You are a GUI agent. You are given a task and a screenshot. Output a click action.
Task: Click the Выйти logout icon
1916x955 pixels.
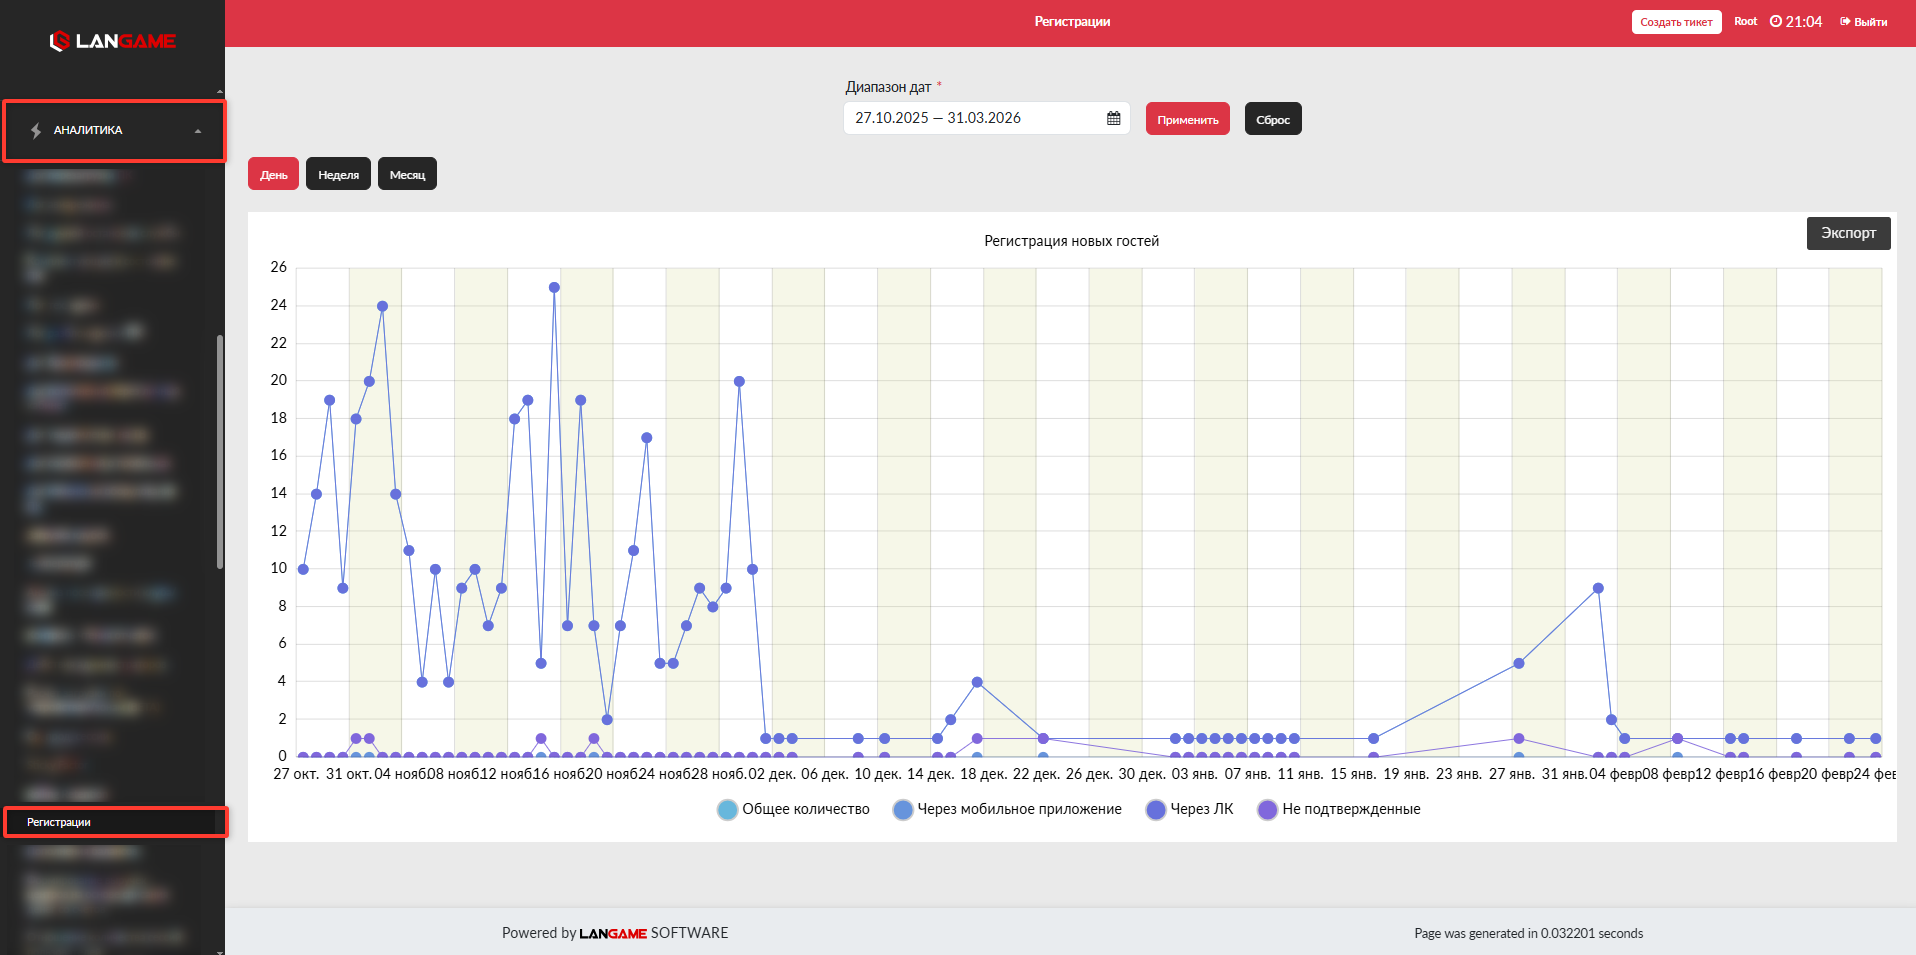pyautogui.click(x=1845, y=21)
